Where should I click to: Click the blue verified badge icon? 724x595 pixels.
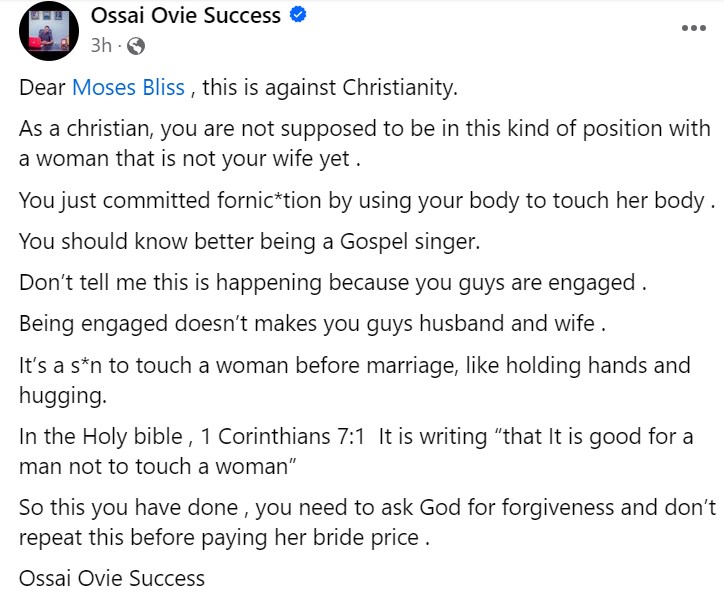pos(296,16)
